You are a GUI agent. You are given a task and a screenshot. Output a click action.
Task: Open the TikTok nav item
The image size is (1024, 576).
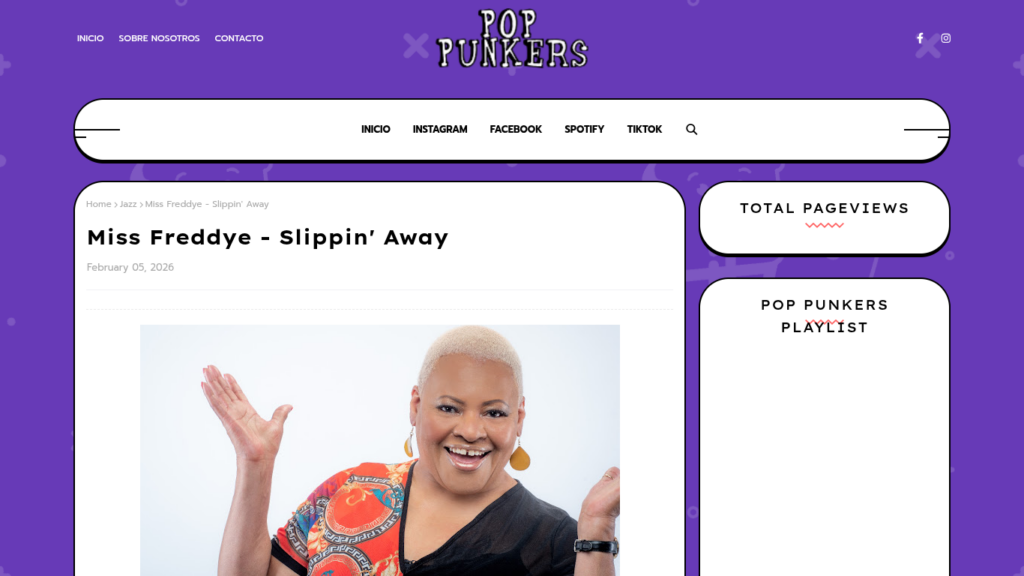(x=644, y=129)
